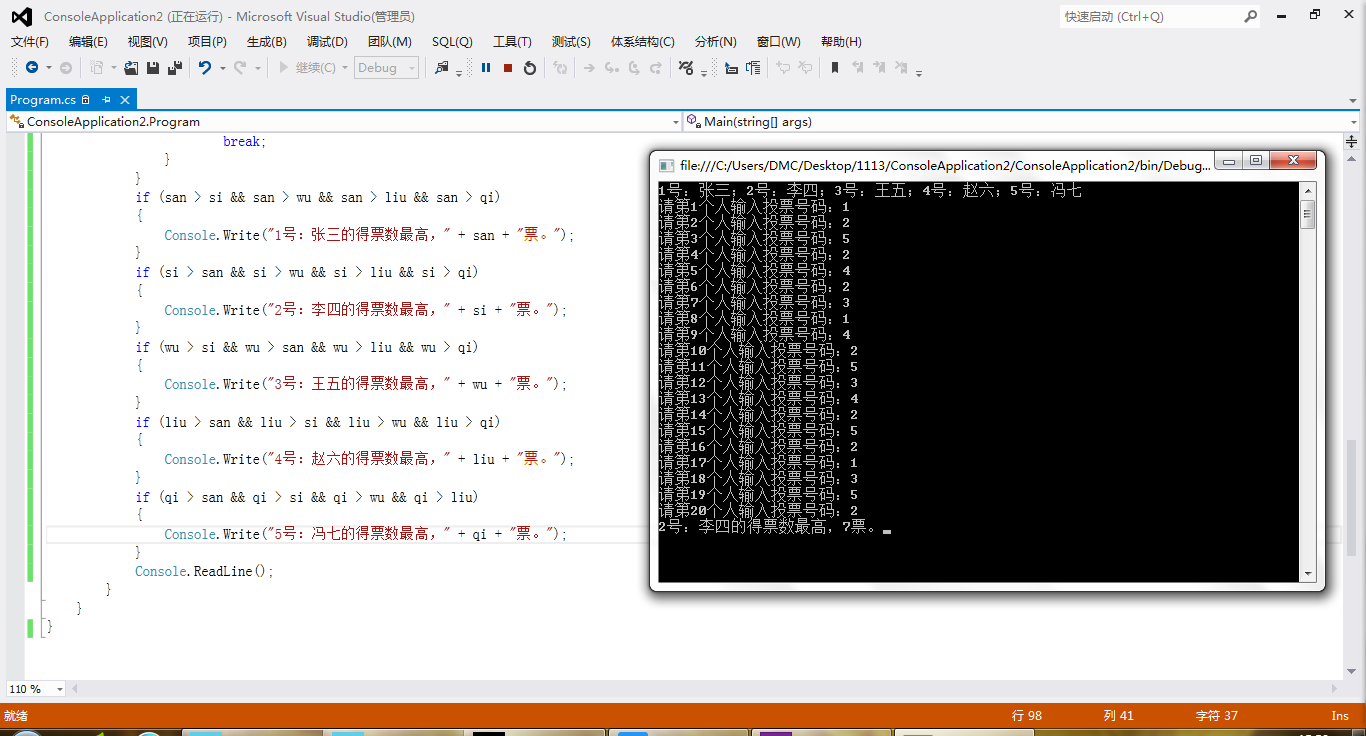This screenshot has width=1366, height=736.
Task: Click the Open File folder icon
Action: (131, 68)
